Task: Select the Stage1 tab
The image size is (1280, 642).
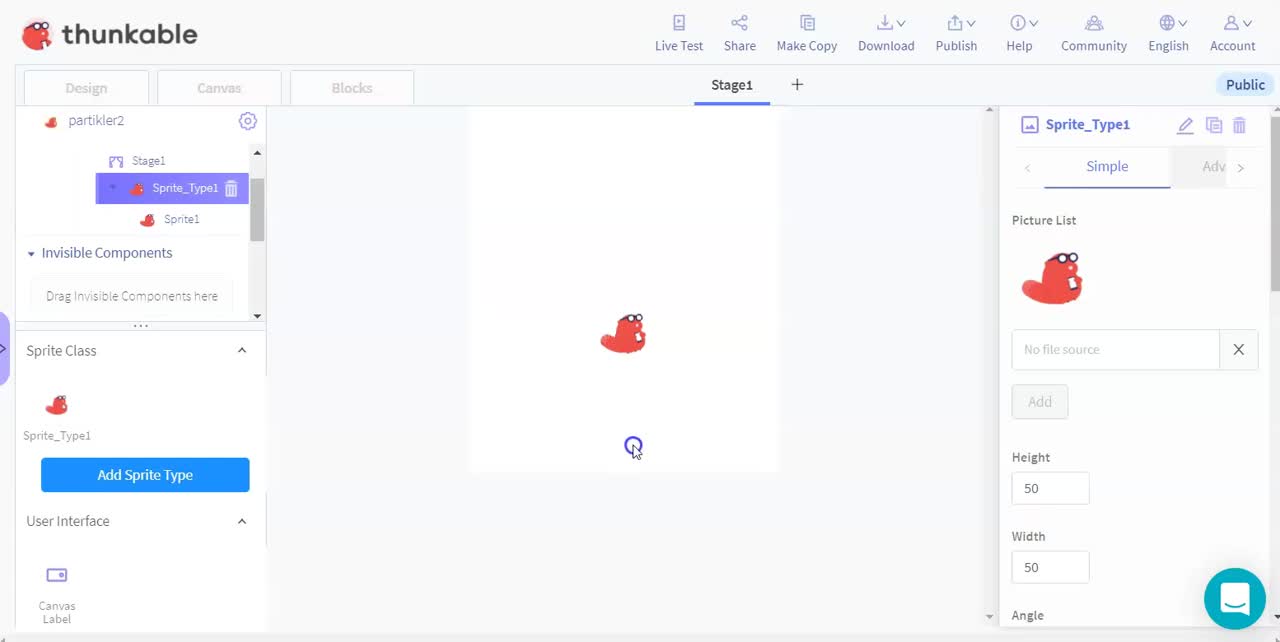Action: tap(732, 85)
